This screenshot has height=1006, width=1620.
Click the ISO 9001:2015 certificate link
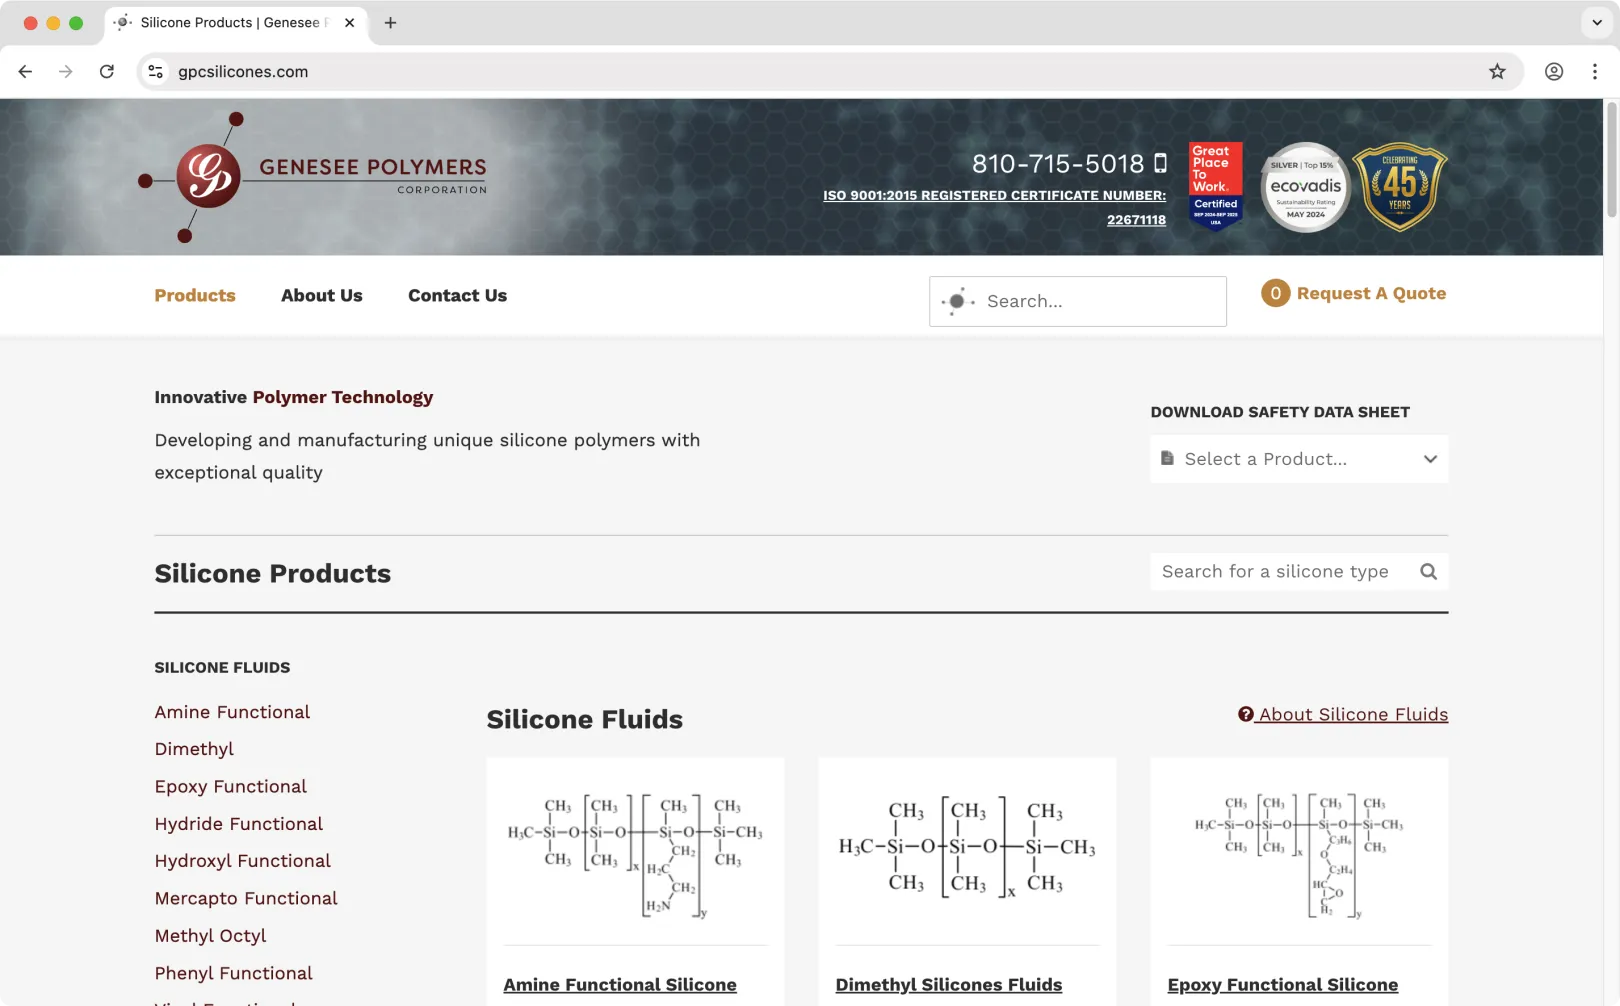(994, 195)
